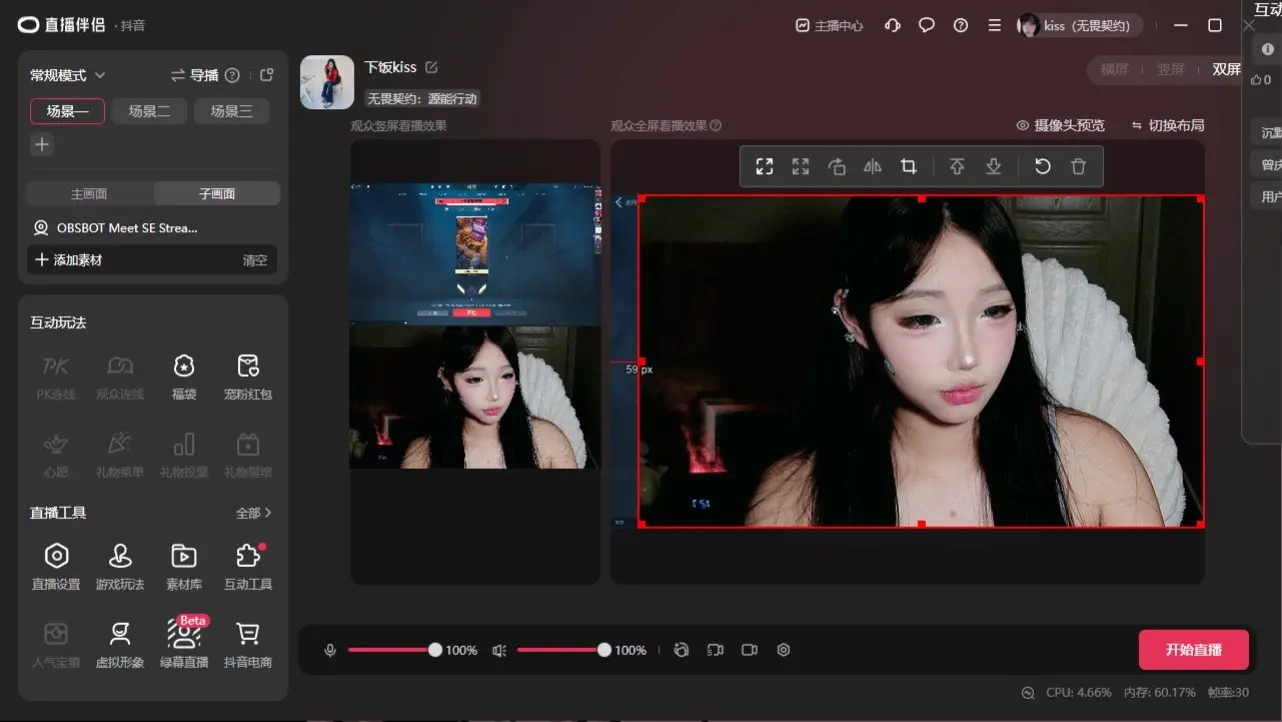Screen dimensions: 1282x722
Task: Select the 子画面 tab
Action: [216, 193]
